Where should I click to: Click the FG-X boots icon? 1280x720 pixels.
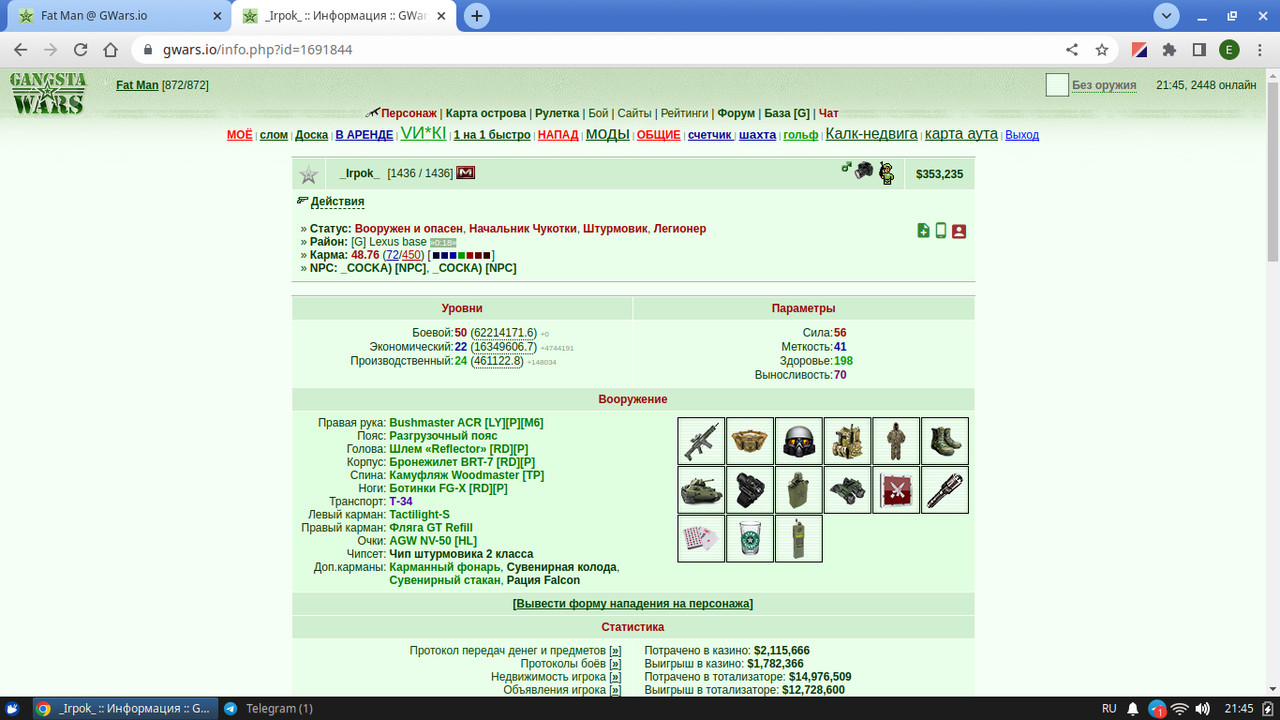pyautogui.click(x=945, y=441)
